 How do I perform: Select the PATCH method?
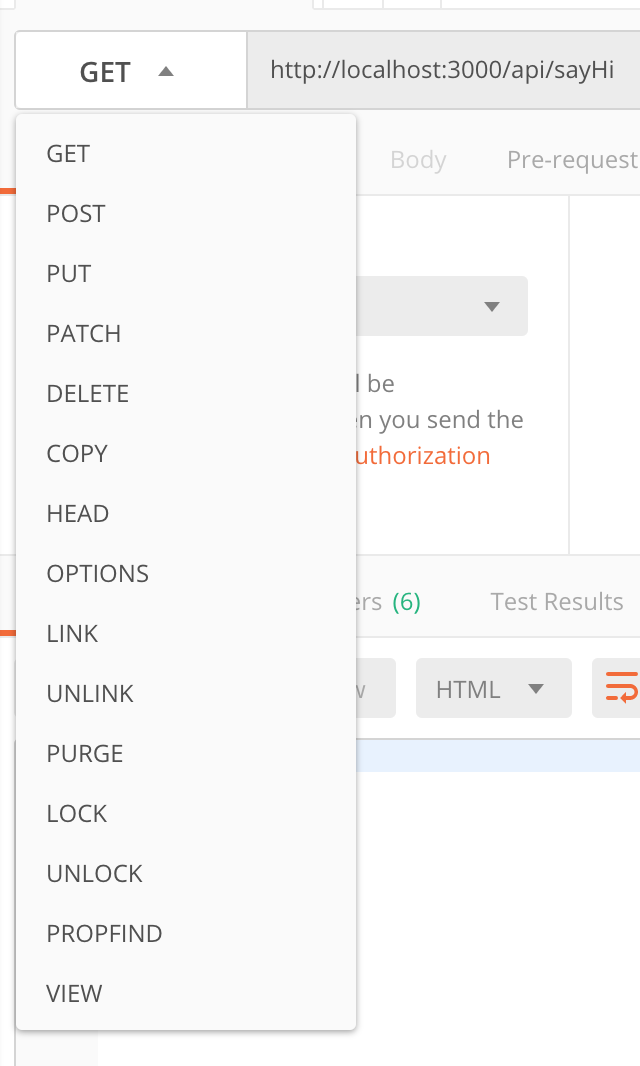pyautogui.click(x=83, y=333)
